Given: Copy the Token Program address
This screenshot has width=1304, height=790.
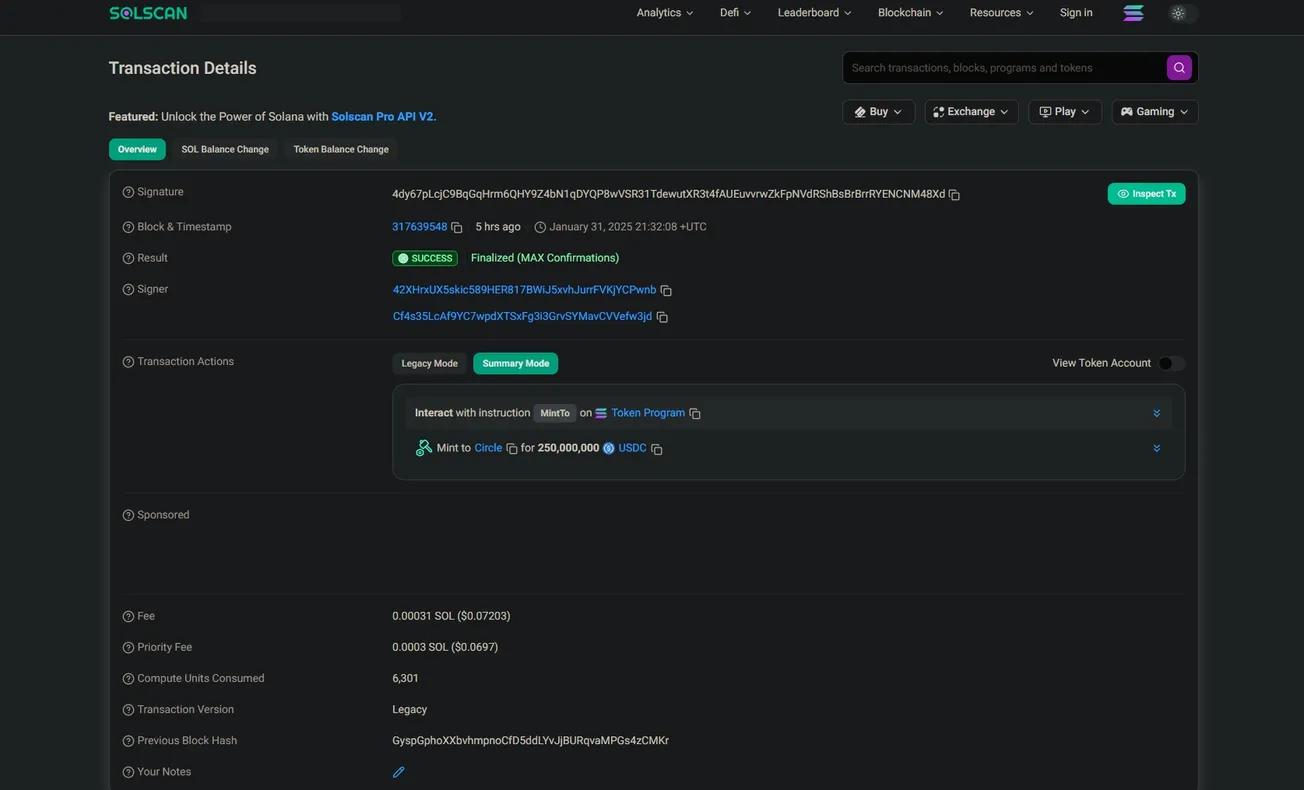Looking at the screenshot, I should coord(695,414).
